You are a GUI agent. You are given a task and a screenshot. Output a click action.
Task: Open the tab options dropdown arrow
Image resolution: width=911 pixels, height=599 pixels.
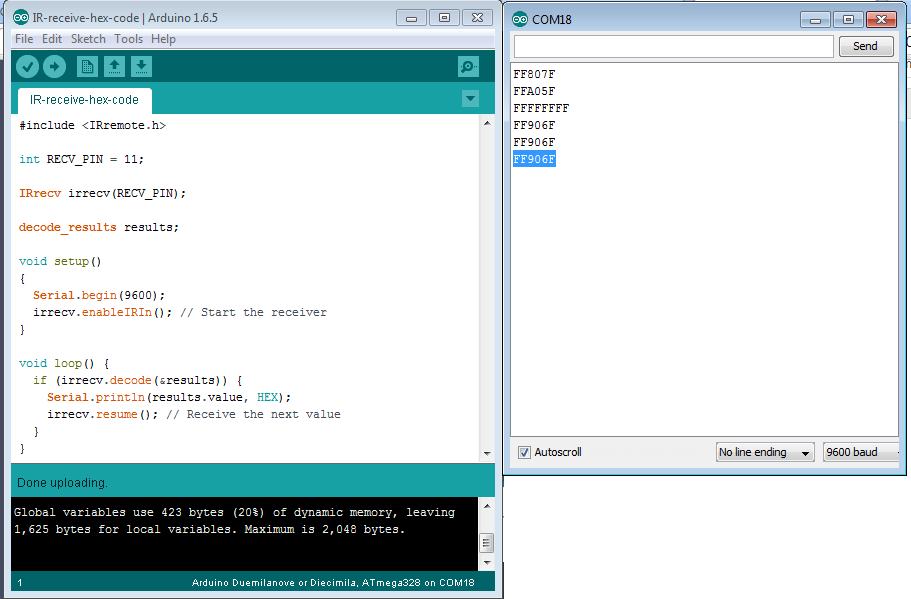pyautogui.click(x=470, y=98)
